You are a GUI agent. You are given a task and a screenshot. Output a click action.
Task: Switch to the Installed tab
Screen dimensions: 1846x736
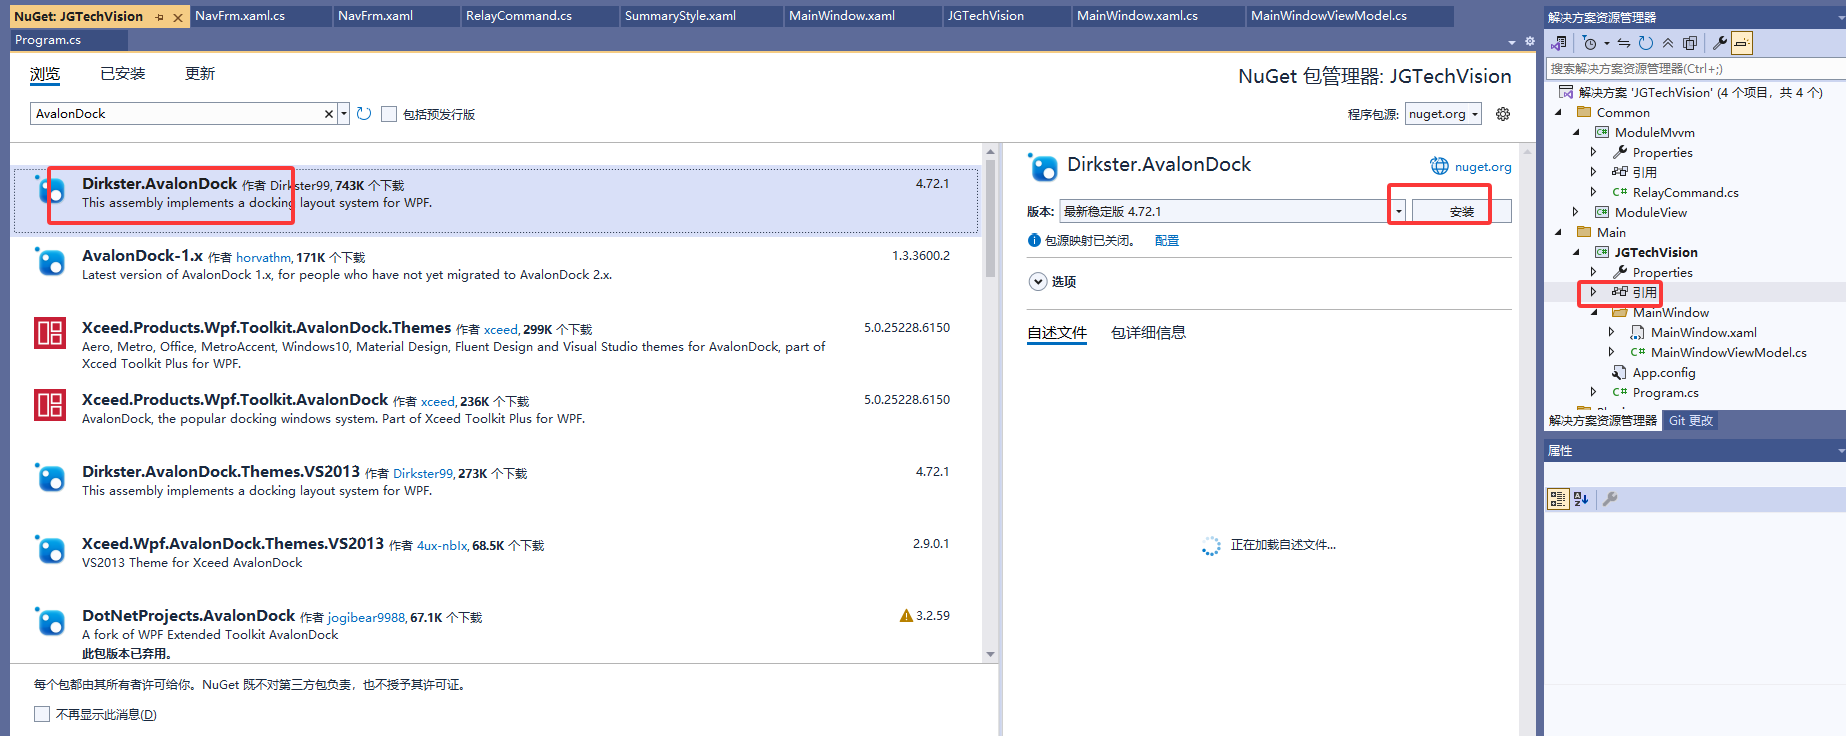123,74
